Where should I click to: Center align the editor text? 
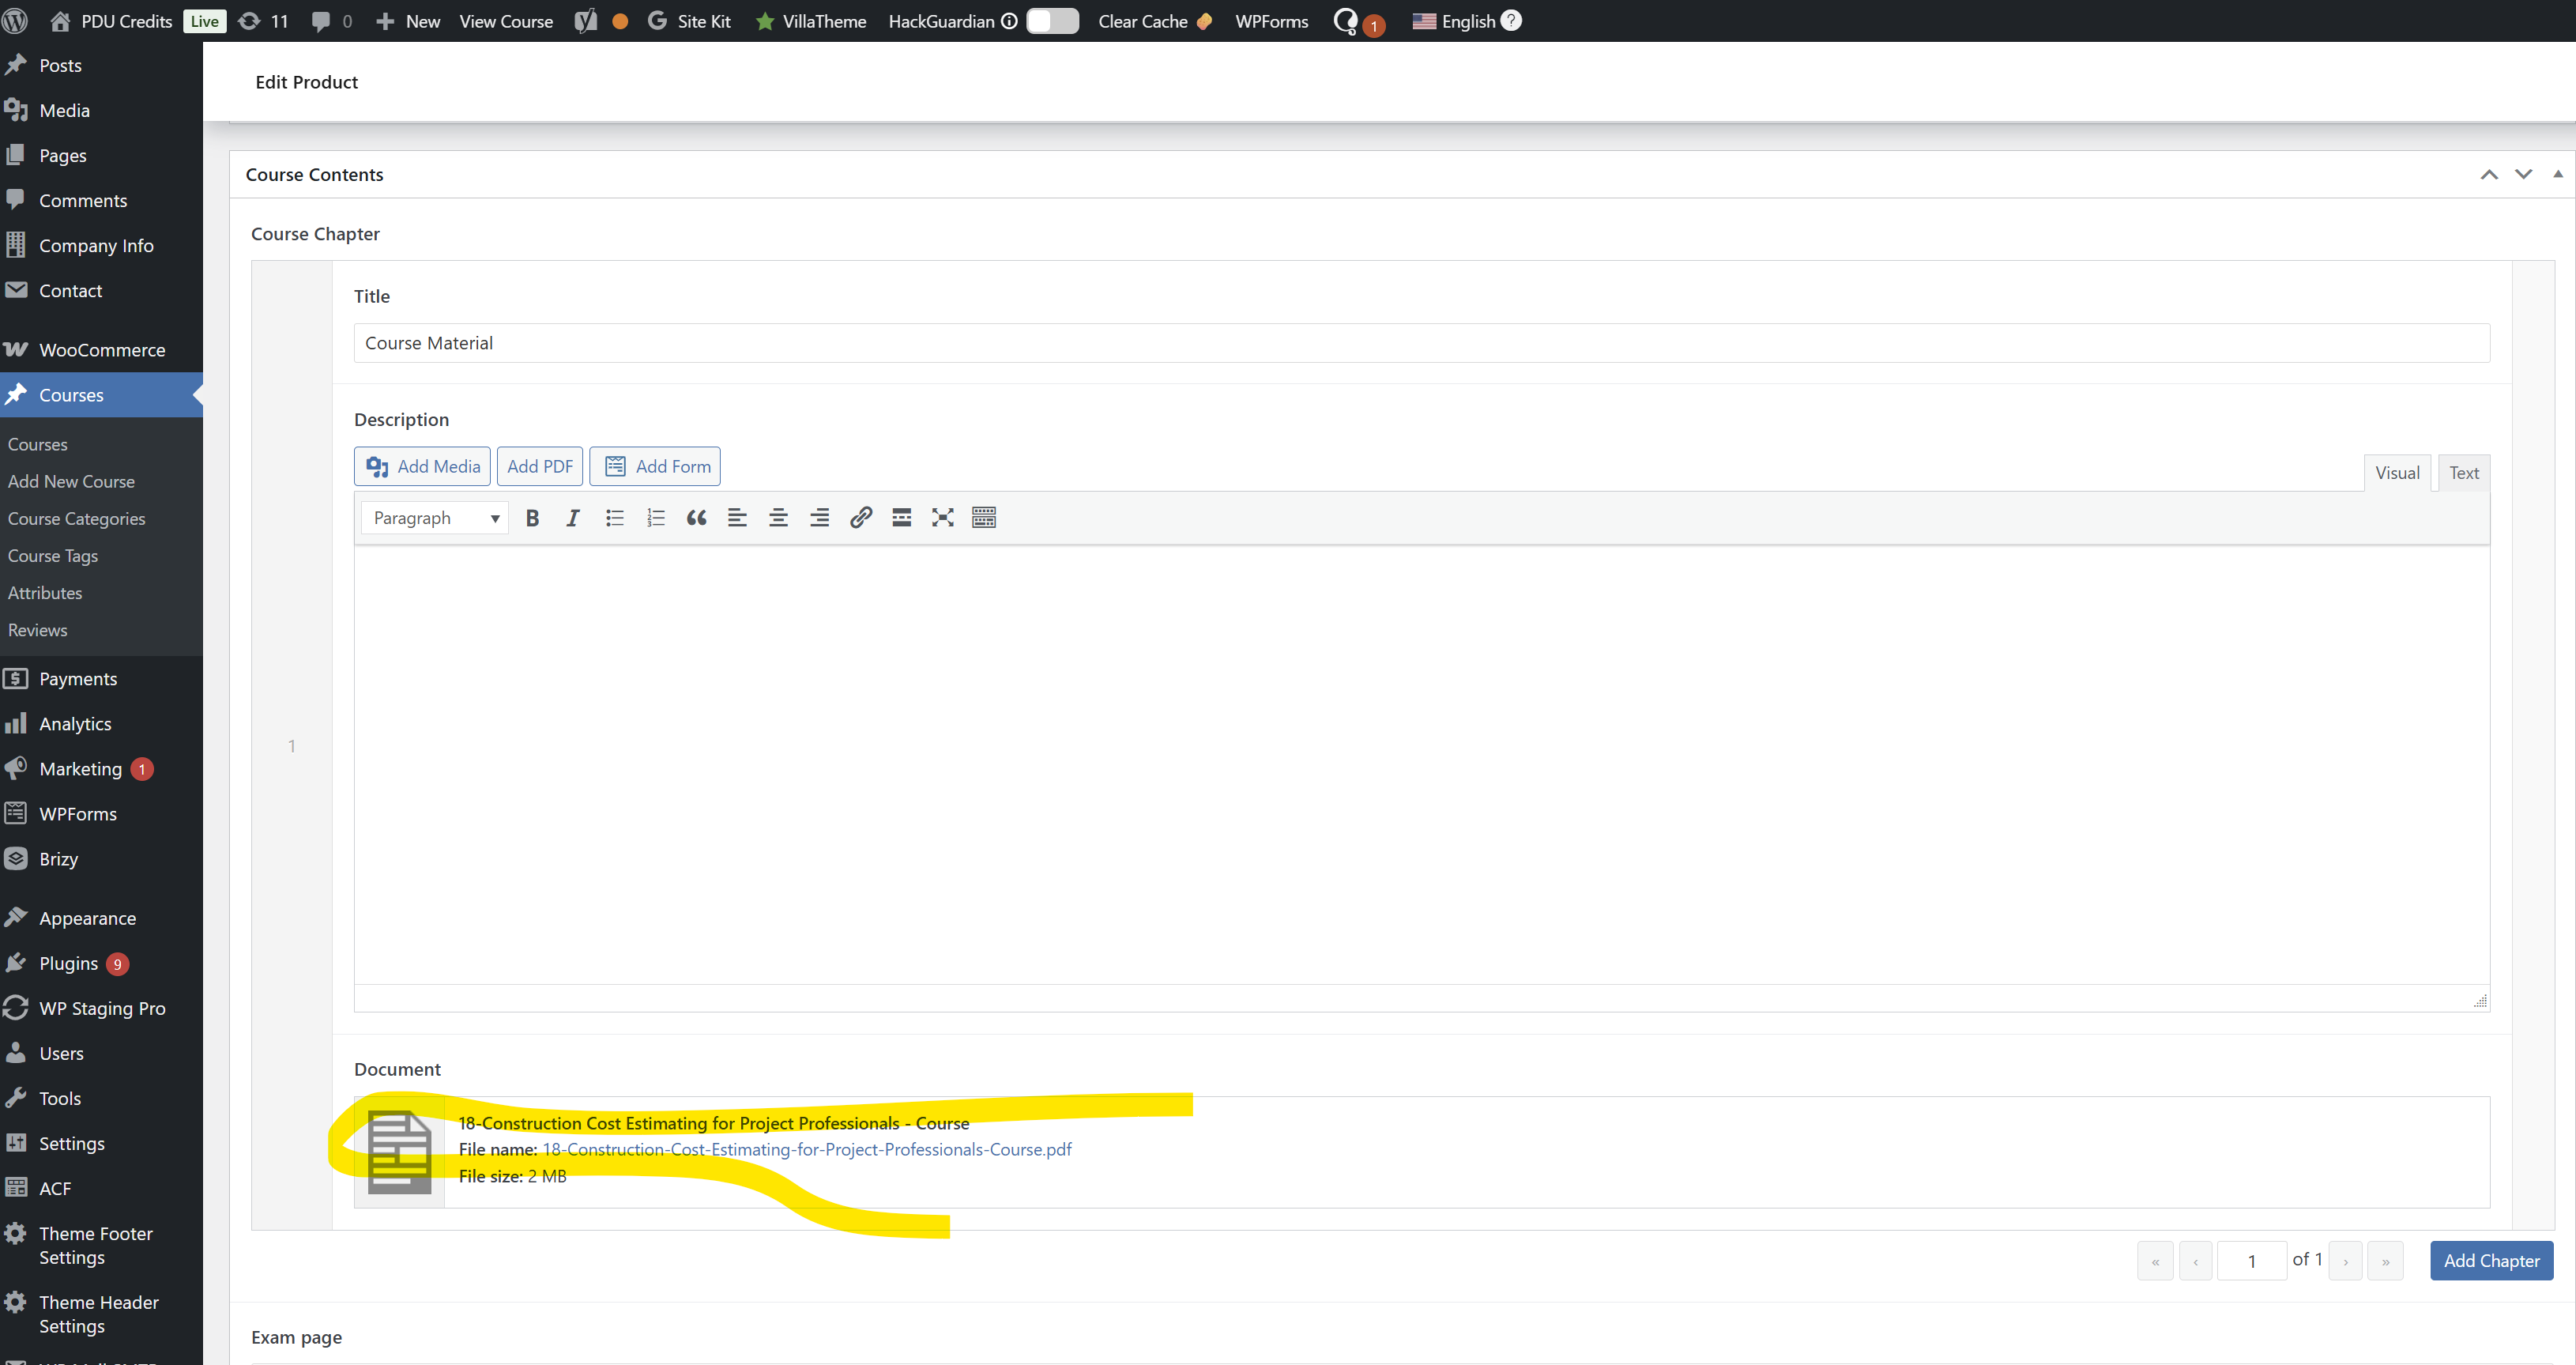point(778,517)
